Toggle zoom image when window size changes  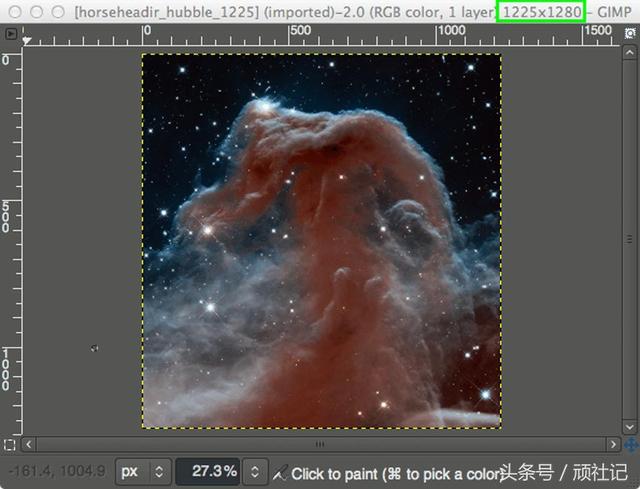click(630, 33)
